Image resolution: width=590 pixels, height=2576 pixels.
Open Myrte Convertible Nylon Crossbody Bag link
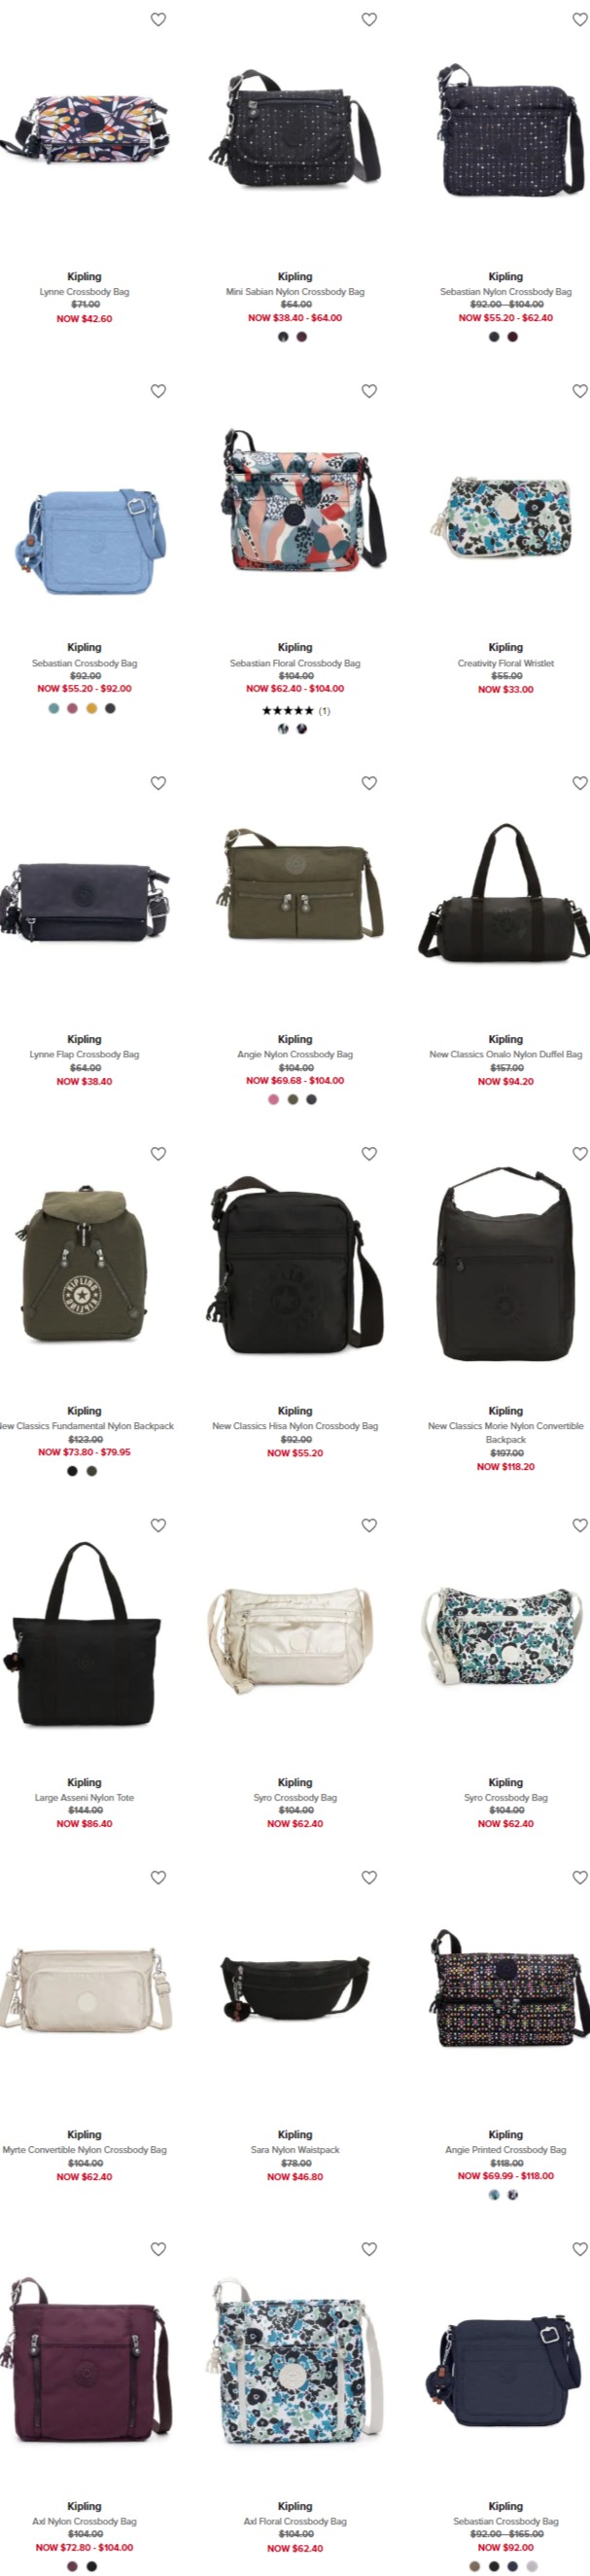tap(84, 2149)
